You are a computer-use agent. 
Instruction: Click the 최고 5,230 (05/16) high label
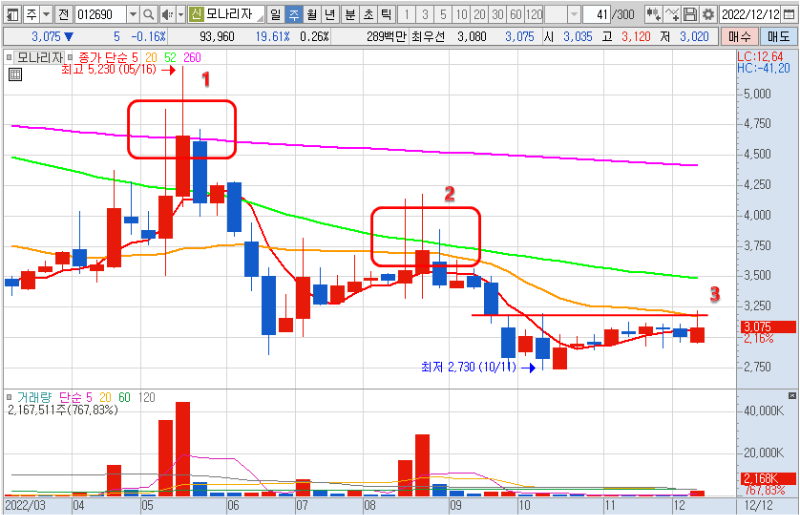coord(109,69)
